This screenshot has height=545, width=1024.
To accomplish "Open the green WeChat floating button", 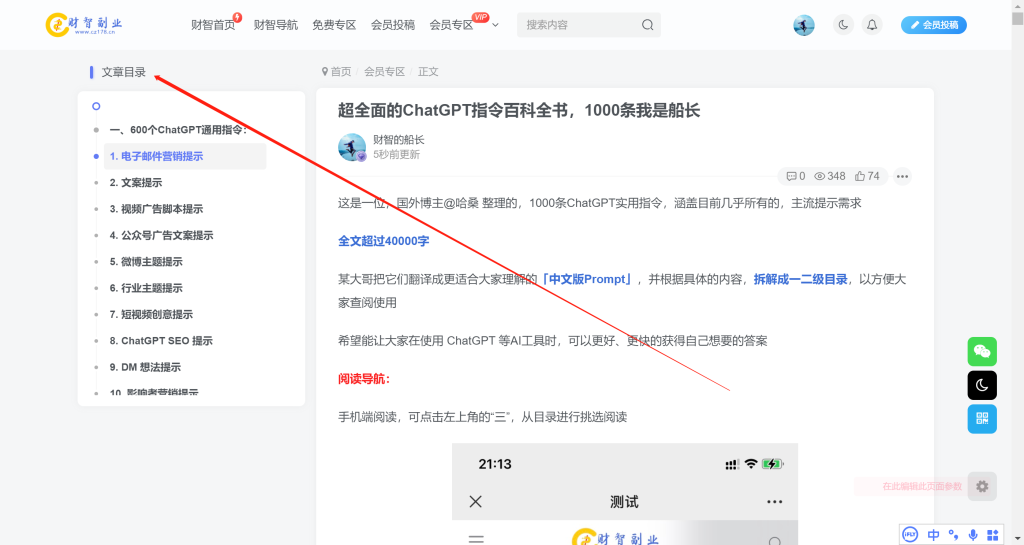I will [982, 352].
